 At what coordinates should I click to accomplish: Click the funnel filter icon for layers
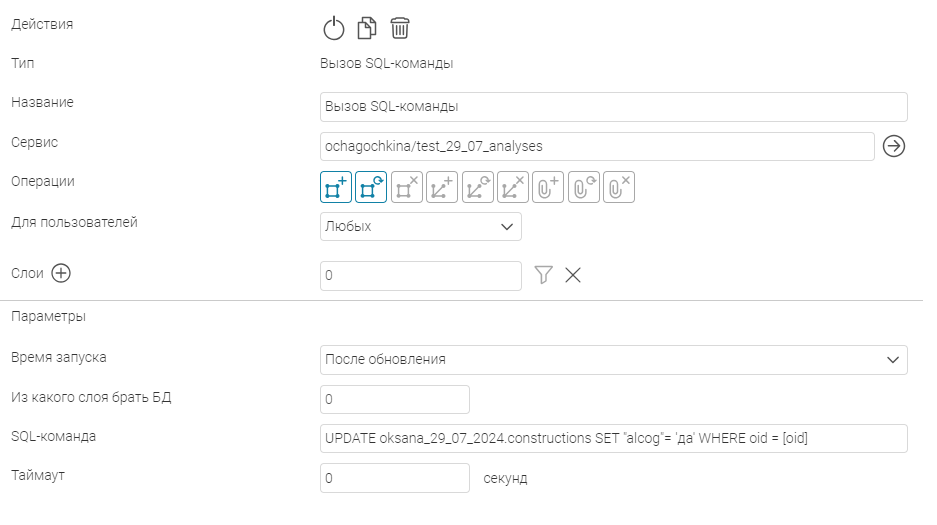click(x=543, y=275)
